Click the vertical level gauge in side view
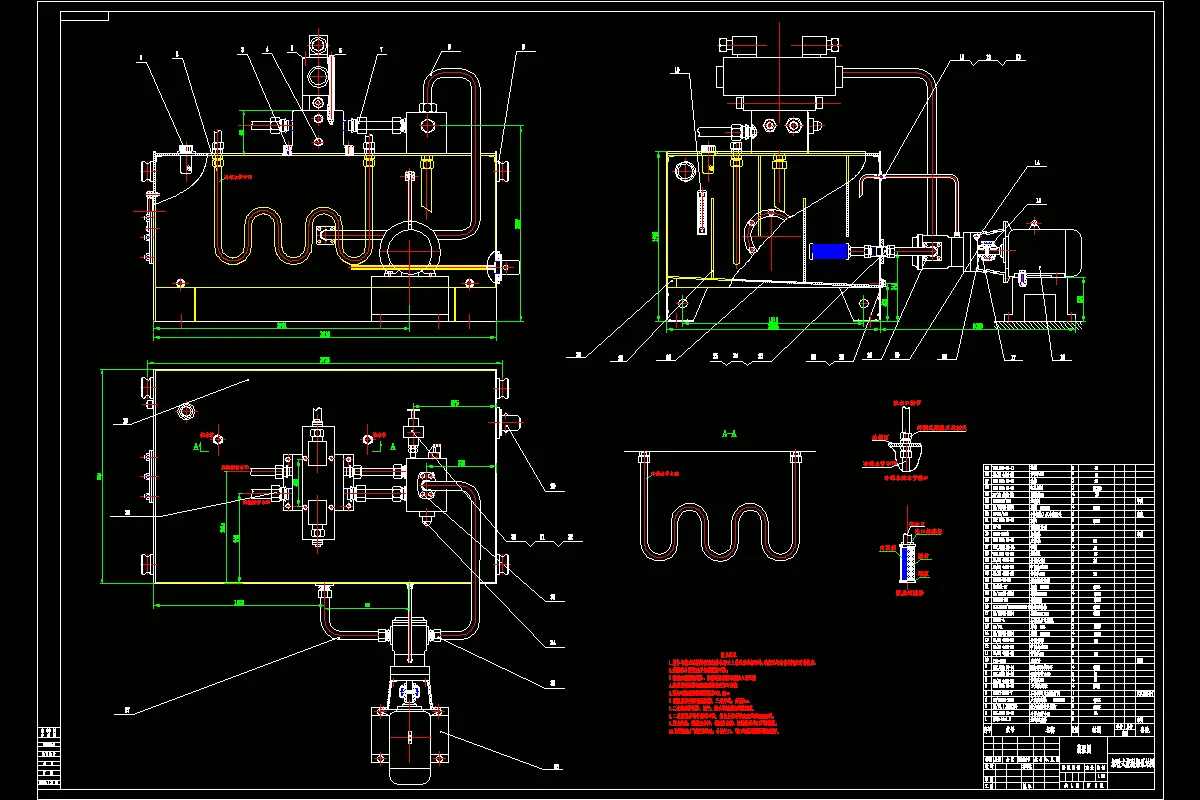 point(702,214)
